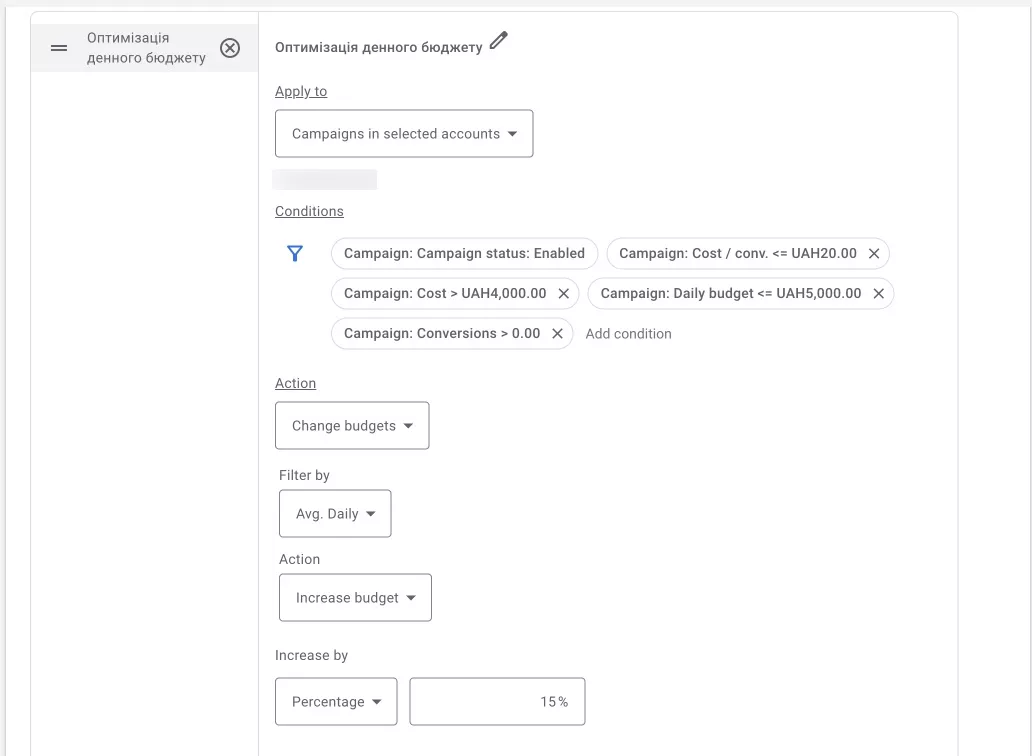This screenshot has width=1032, height=756.
Task: Click Add condition
Action: pyautogui.click(x=629, y=334)
